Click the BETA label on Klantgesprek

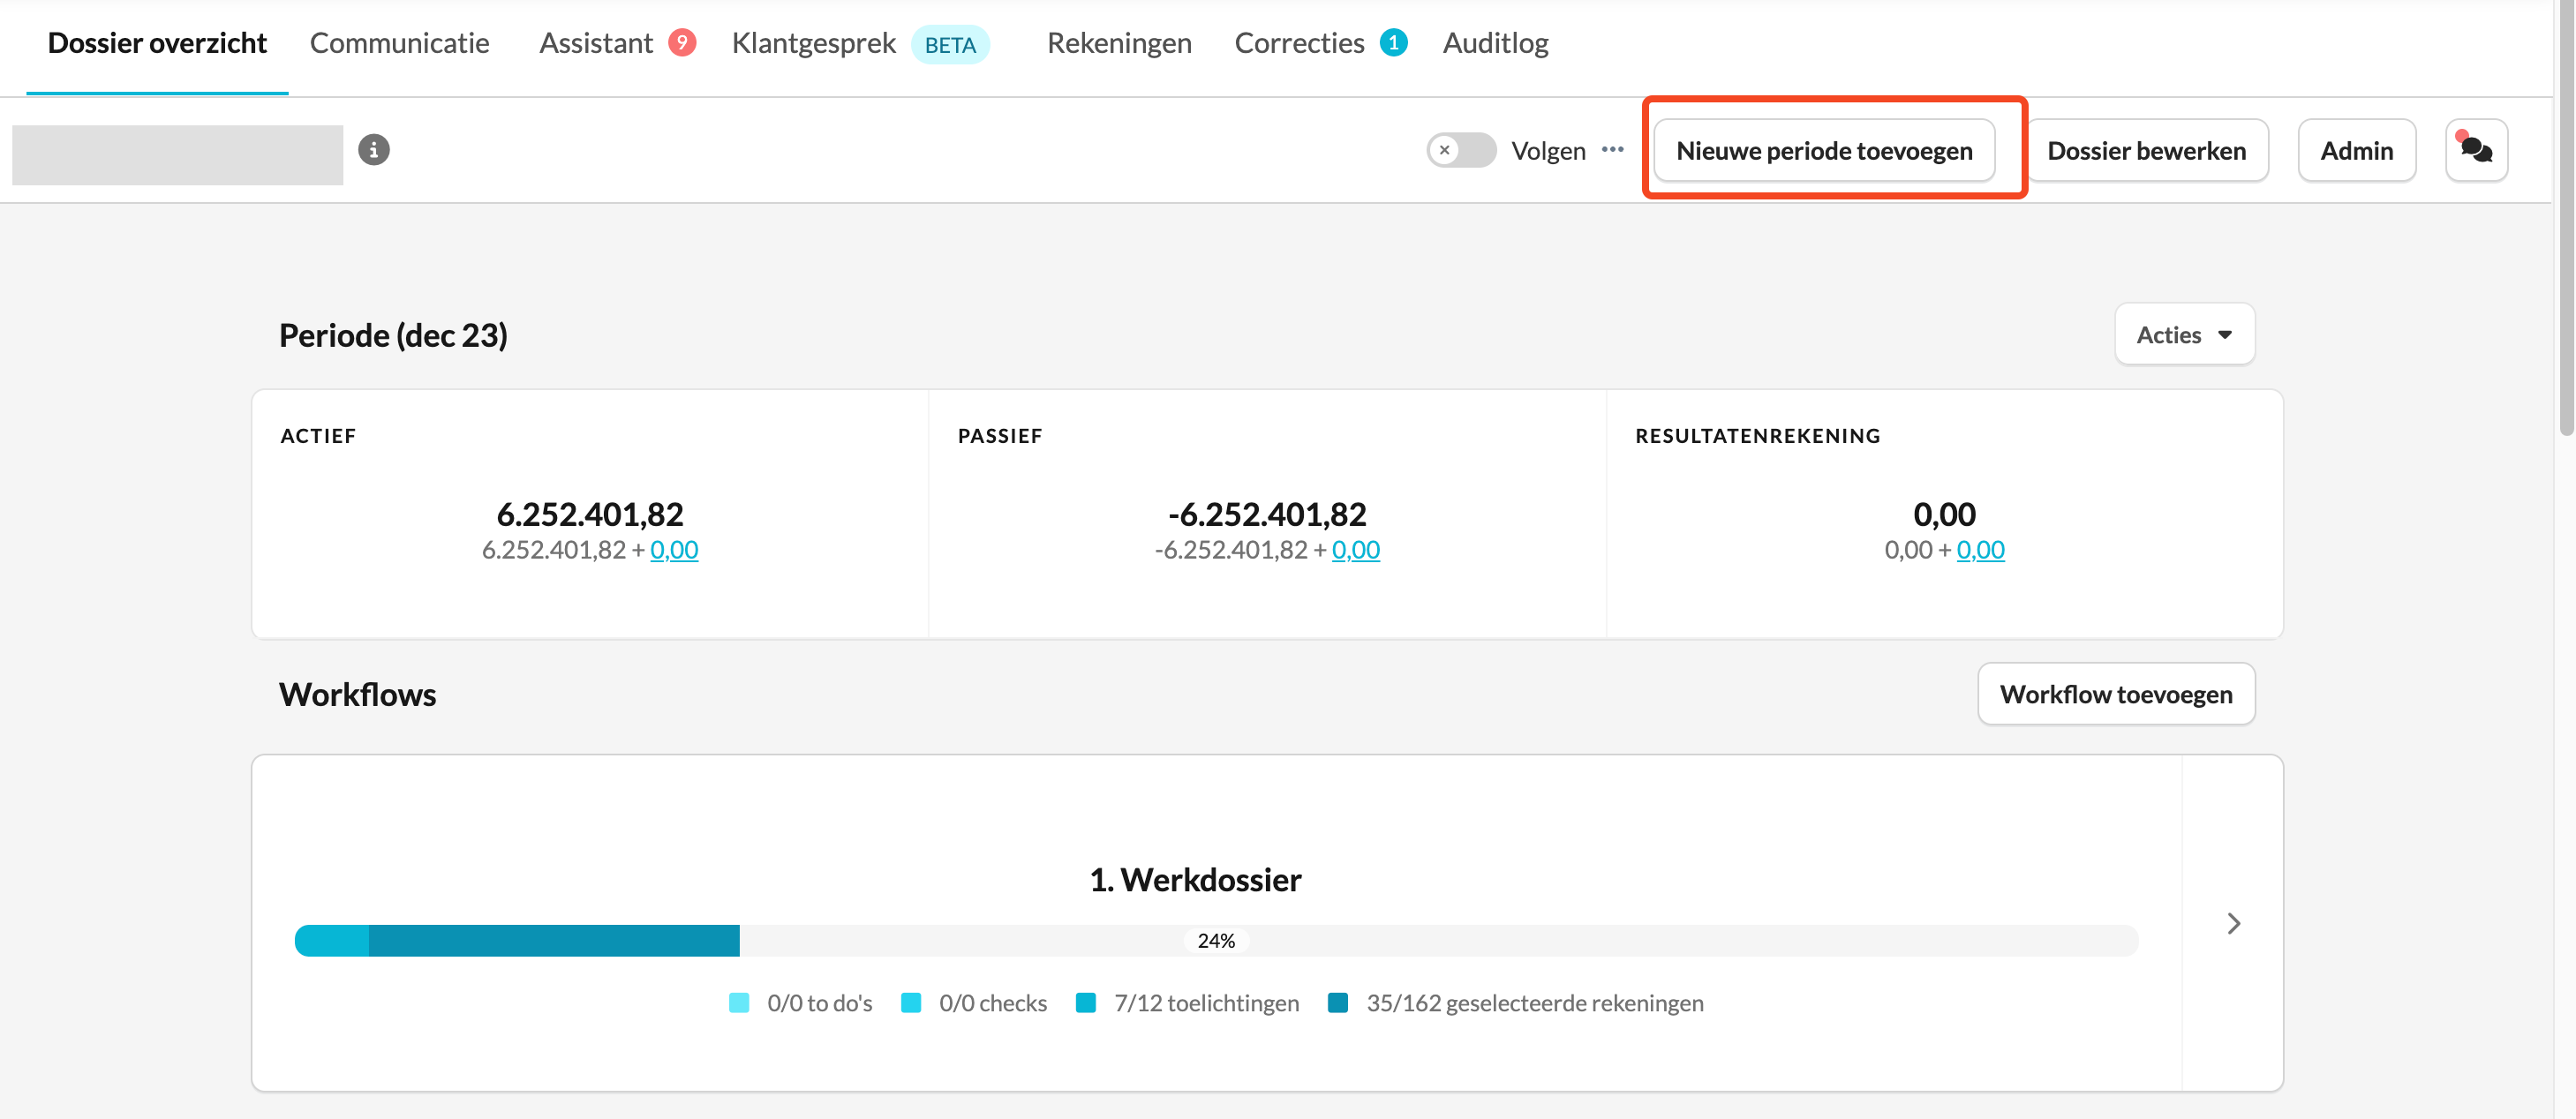click(x=949, y=45)
